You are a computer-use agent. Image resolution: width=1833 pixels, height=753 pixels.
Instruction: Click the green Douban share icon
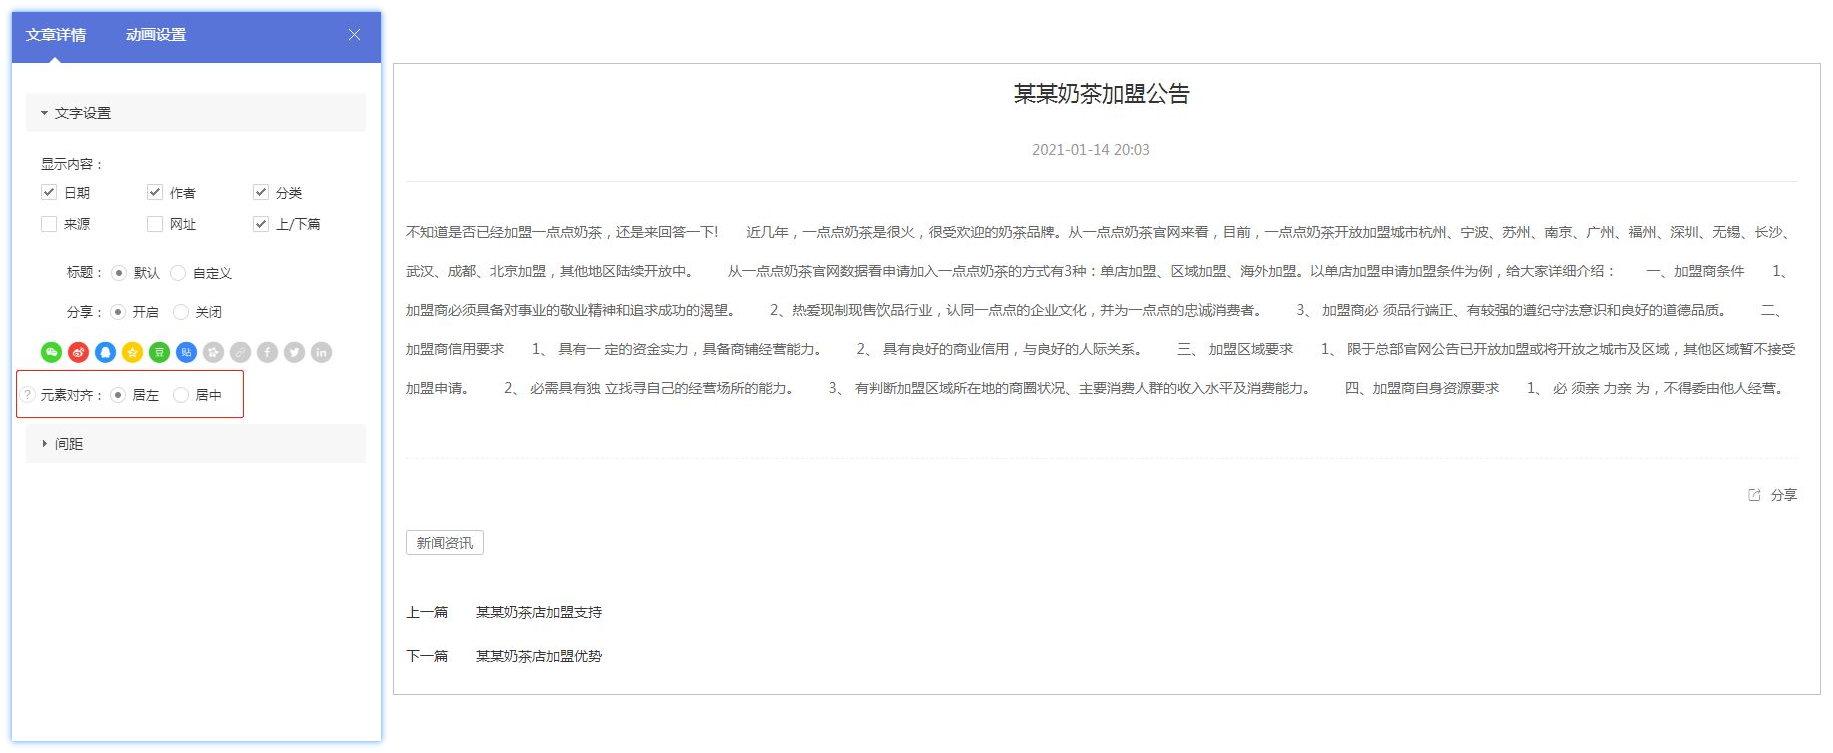click(x=159, y=352)
